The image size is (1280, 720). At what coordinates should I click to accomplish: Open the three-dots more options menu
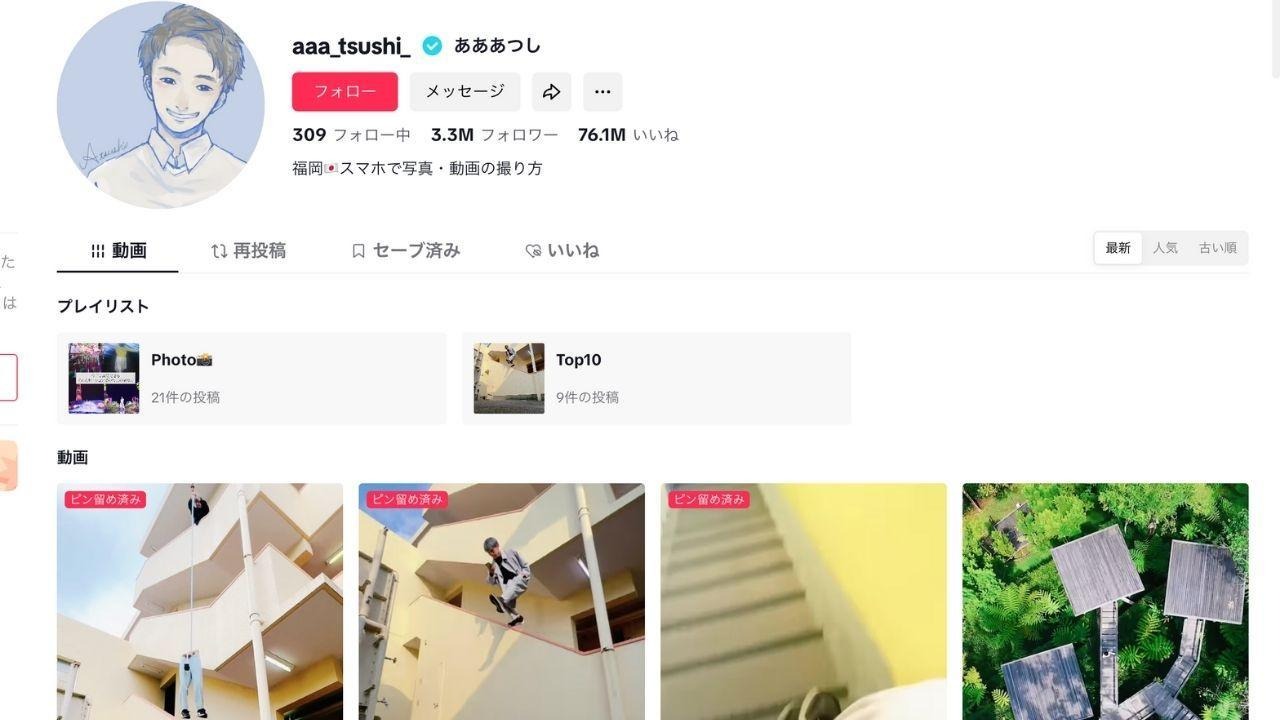[602, 92]
